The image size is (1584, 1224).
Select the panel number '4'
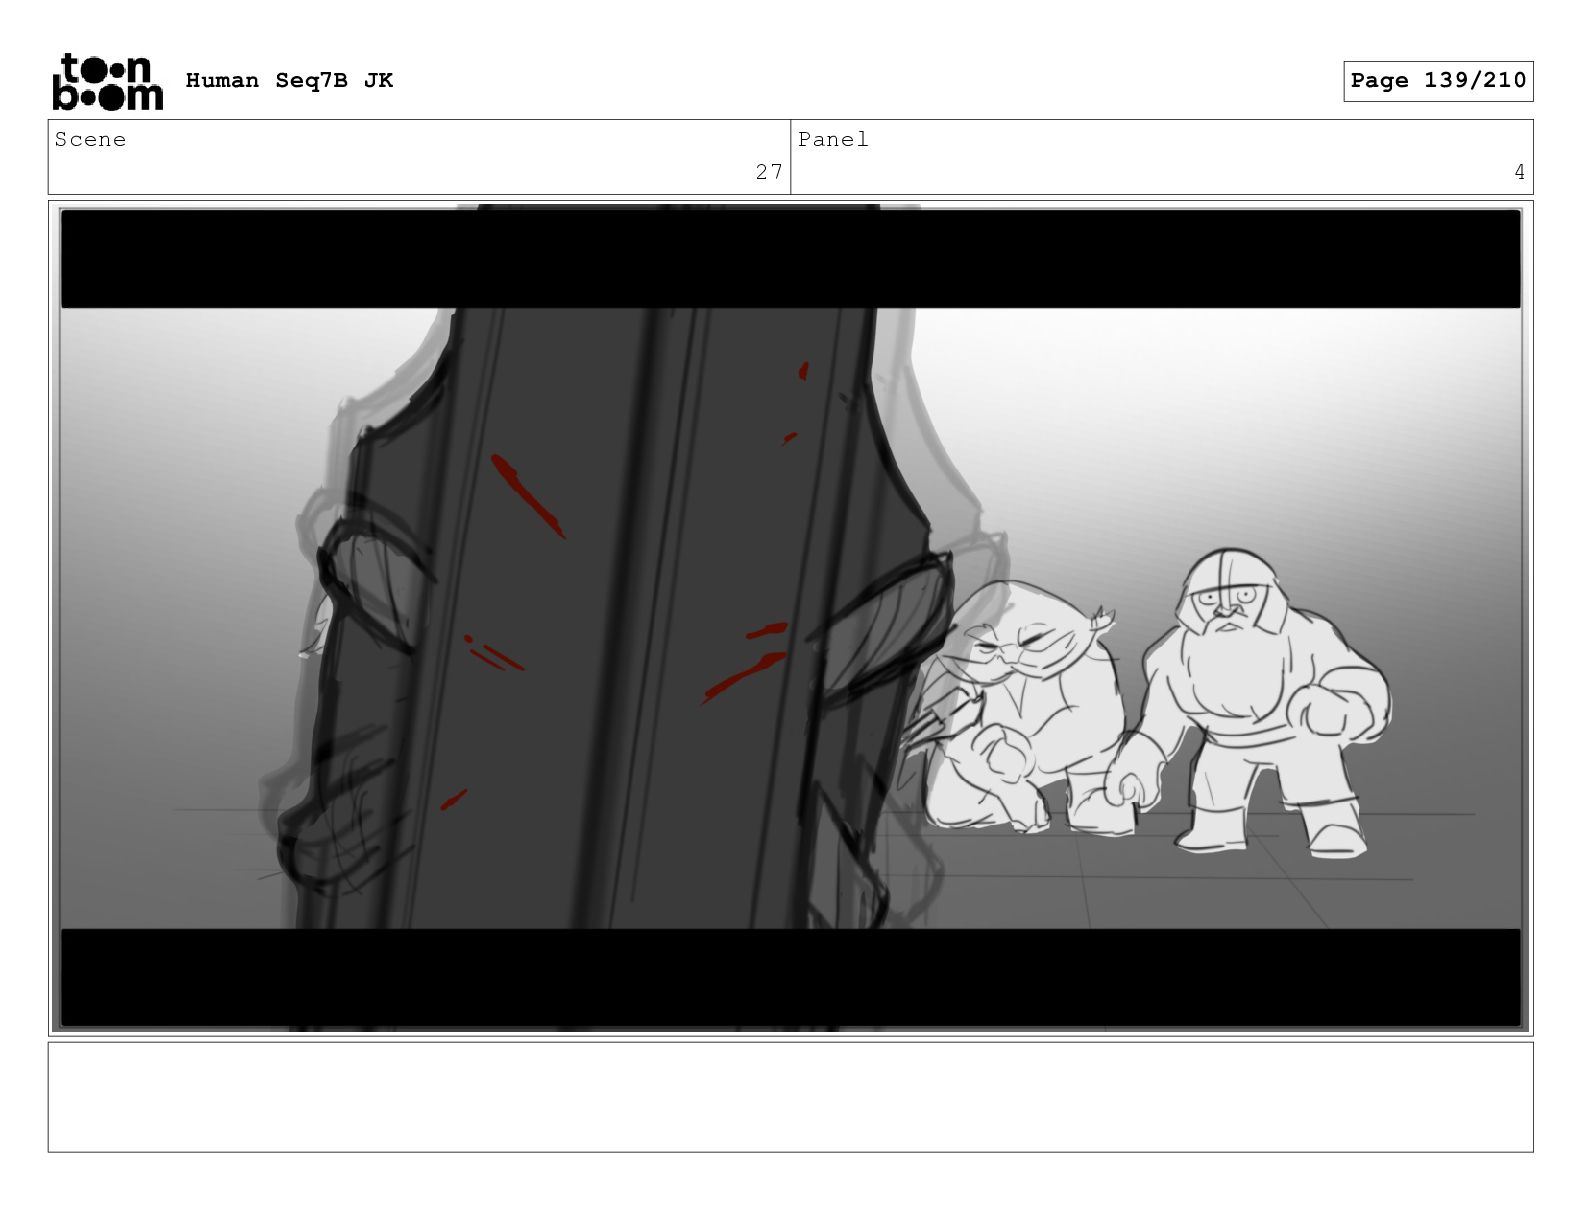(x=1519, y=172)
